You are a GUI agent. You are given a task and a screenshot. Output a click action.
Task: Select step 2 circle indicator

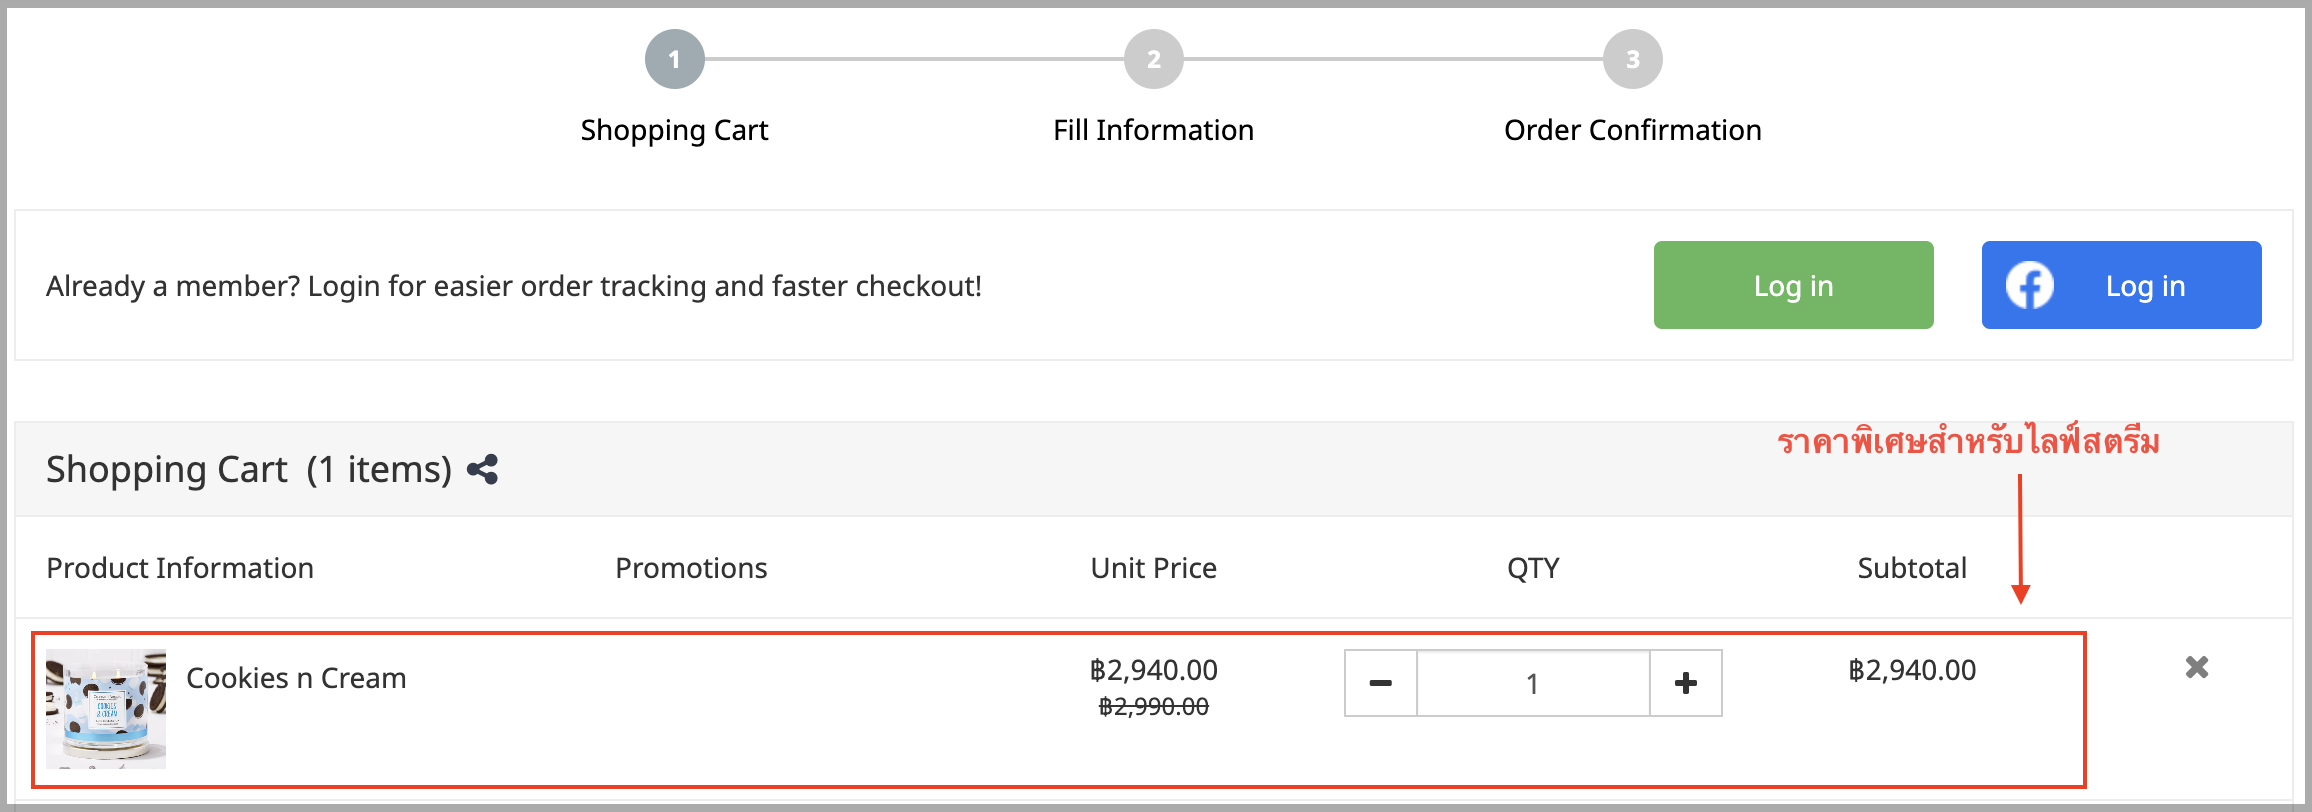[1154, 59]
